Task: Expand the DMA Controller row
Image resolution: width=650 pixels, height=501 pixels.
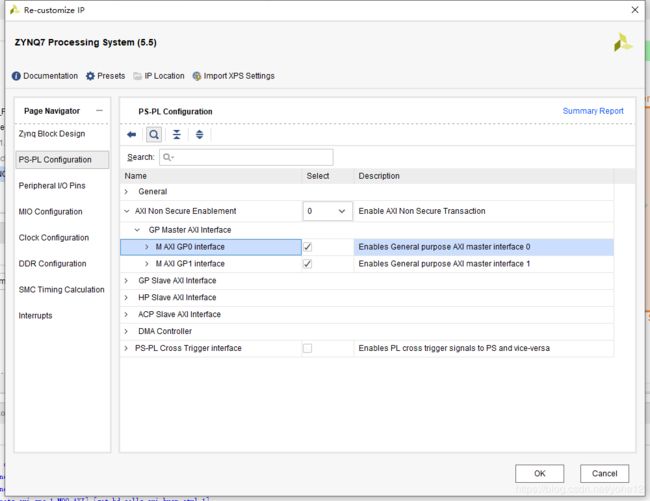Action: click(x=126, y=332)
